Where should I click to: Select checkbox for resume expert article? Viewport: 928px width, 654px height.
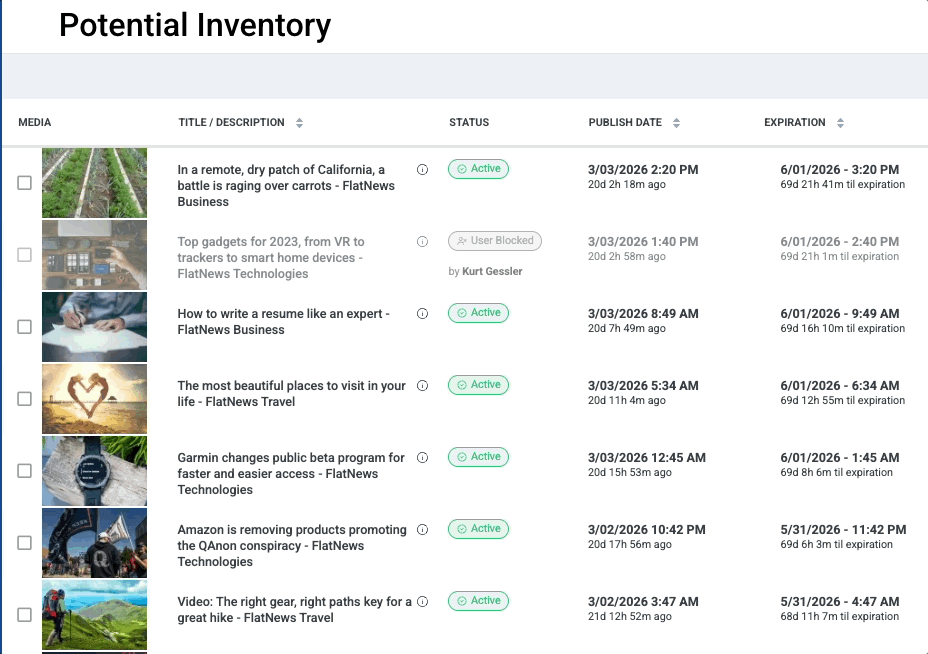25,327
